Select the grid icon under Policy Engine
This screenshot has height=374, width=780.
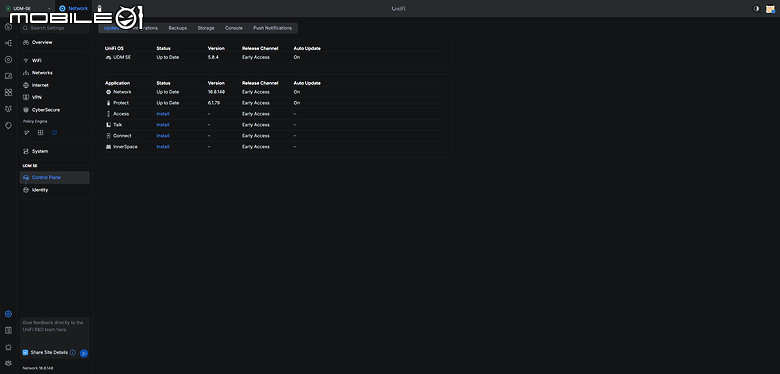tap(41, 133)
